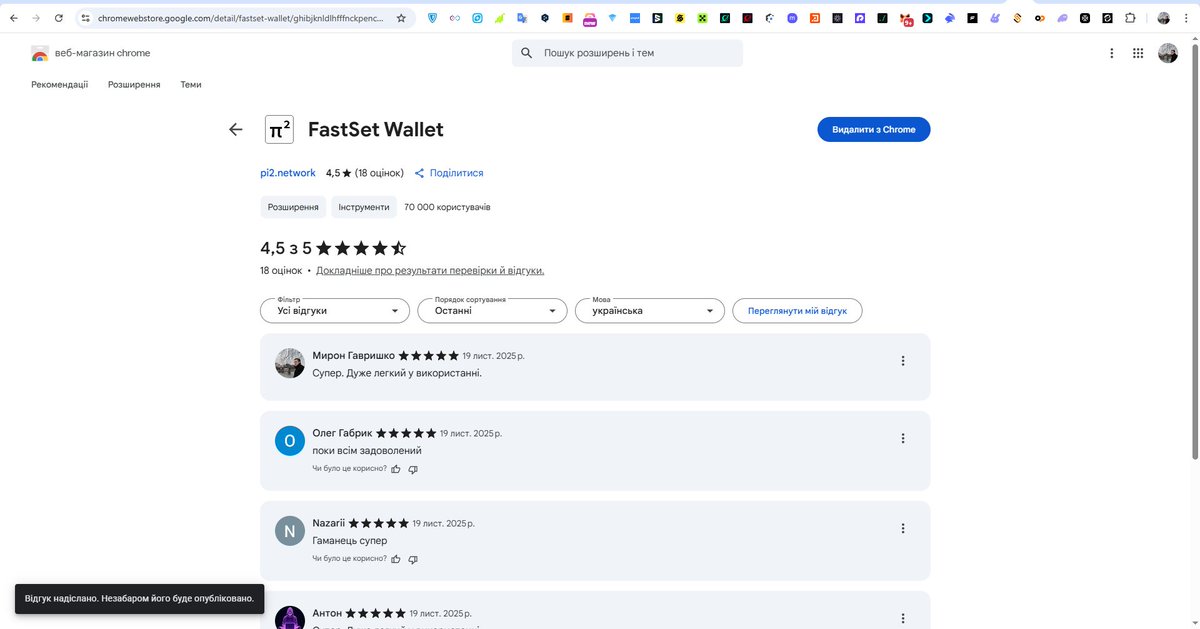This screenshot has height=629, width=1200.
Task: Open overflow menu on Мирон Гавришко review
Action: point(902,360)
